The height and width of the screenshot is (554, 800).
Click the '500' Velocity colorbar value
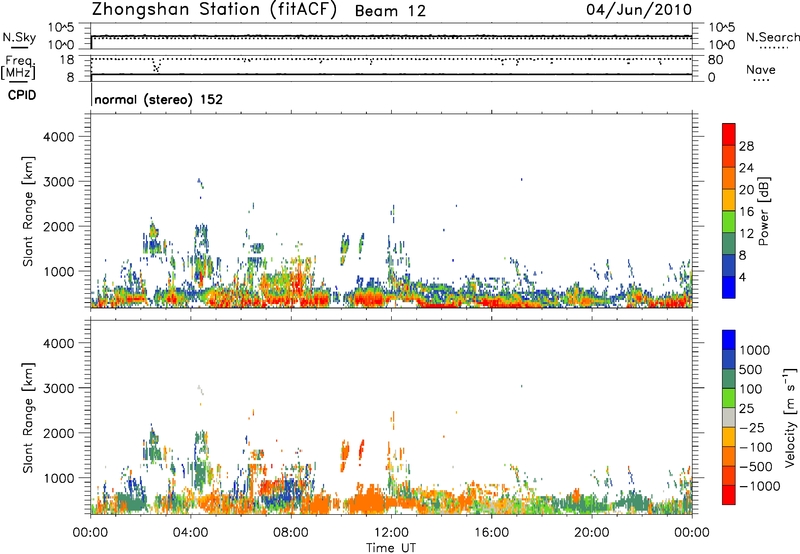(750, 369)
